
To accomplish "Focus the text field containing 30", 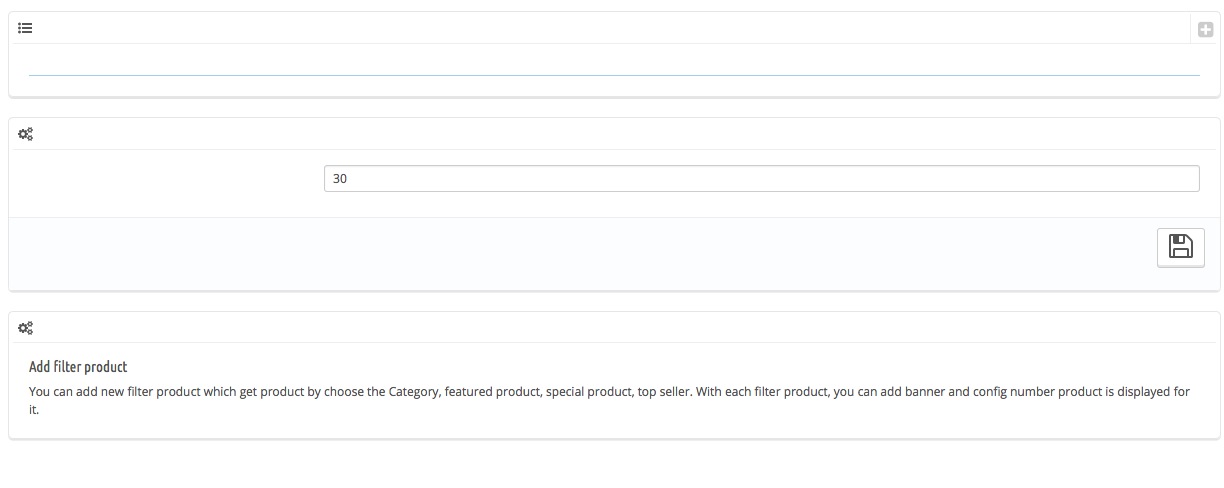I will 760,179.
